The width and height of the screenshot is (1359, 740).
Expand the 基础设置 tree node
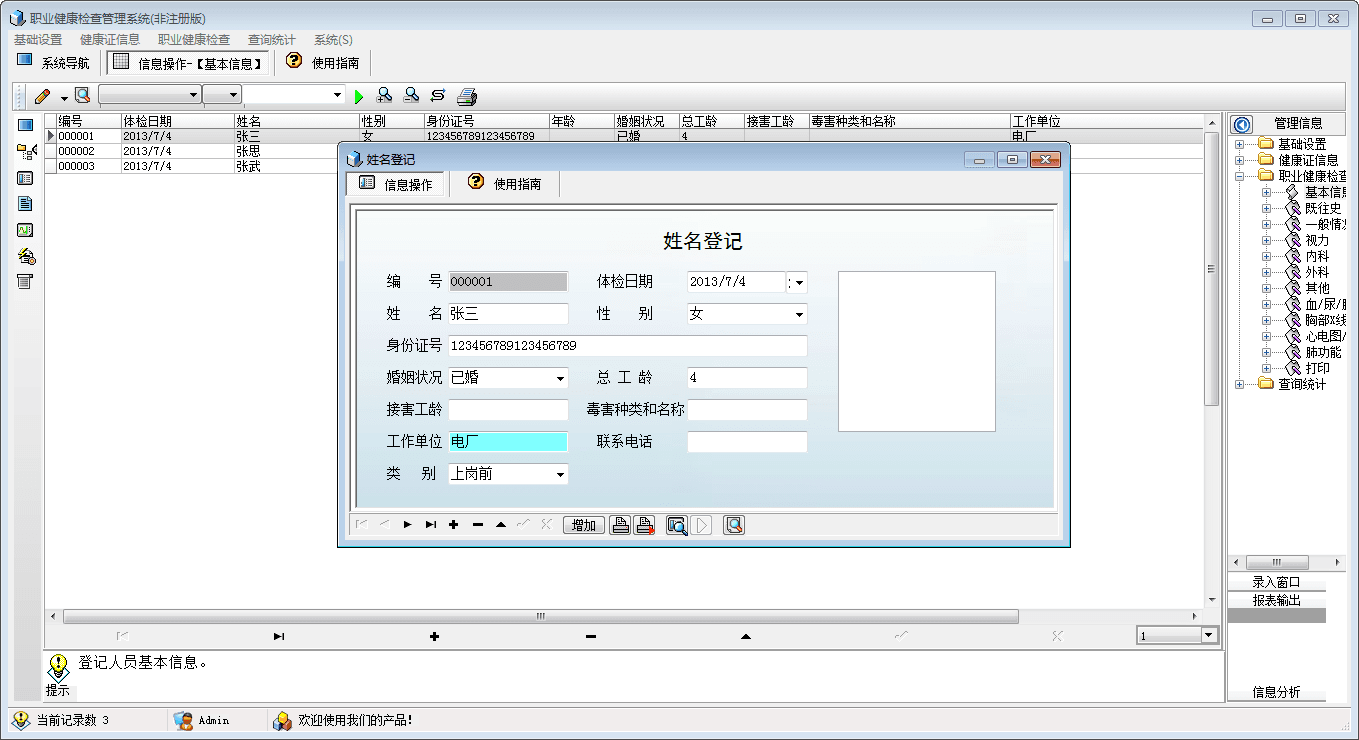tap(1240, 144)
